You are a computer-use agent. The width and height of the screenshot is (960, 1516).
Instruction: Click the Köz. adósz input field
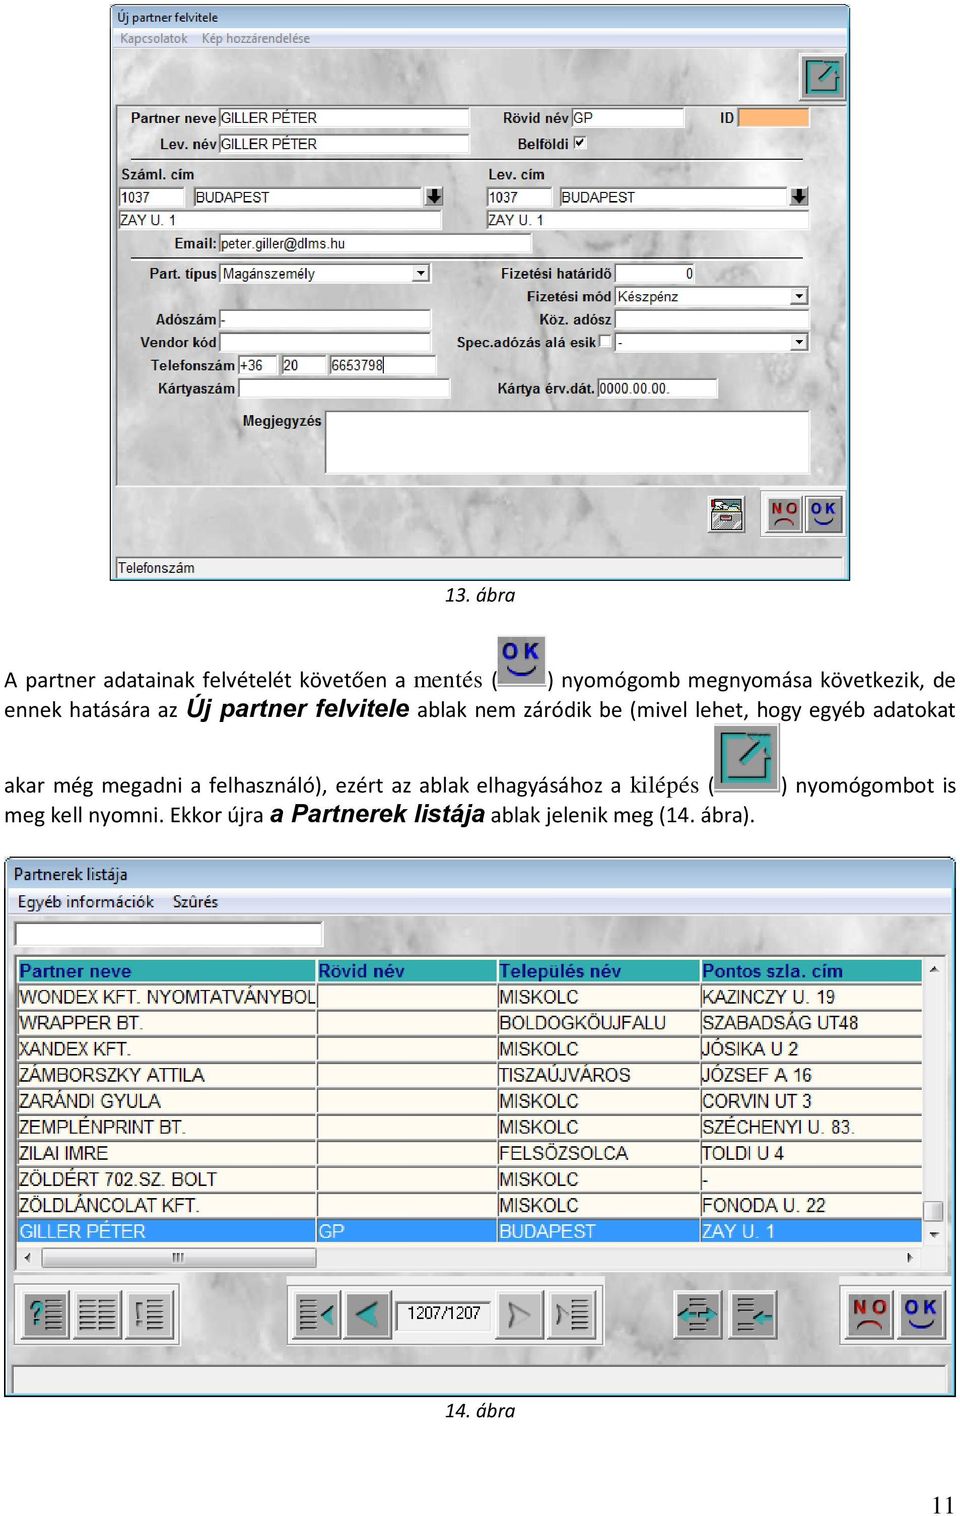pyautogui.click(x=711, y=320)
